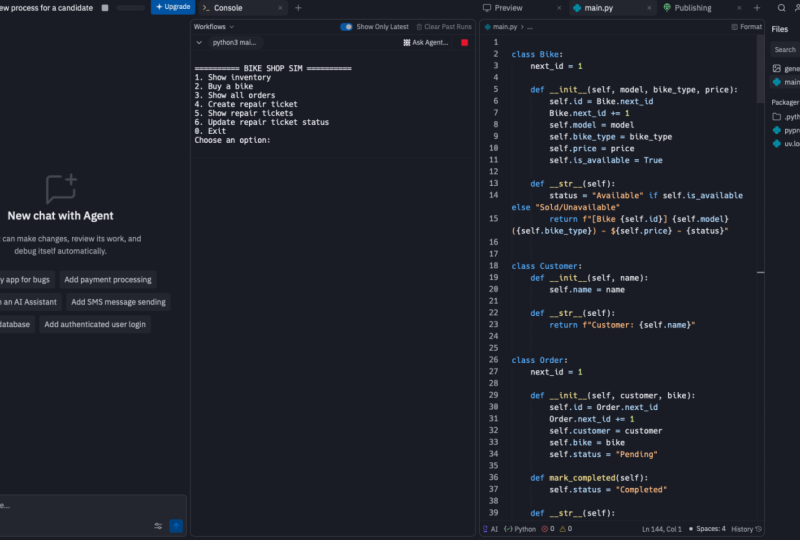The height and width of the screenshot is (540, 800).
Task: Select the python3 mai... workflow label
Action: point(234,43)
